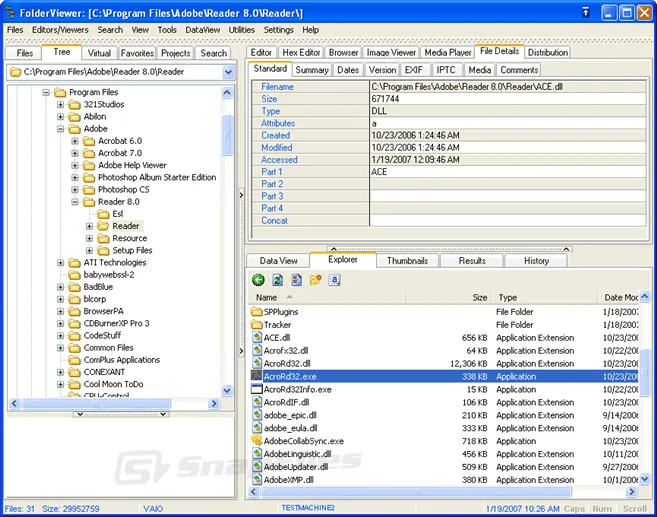Click the AdobeXMP.dll file icon

[x=256, y=479]
